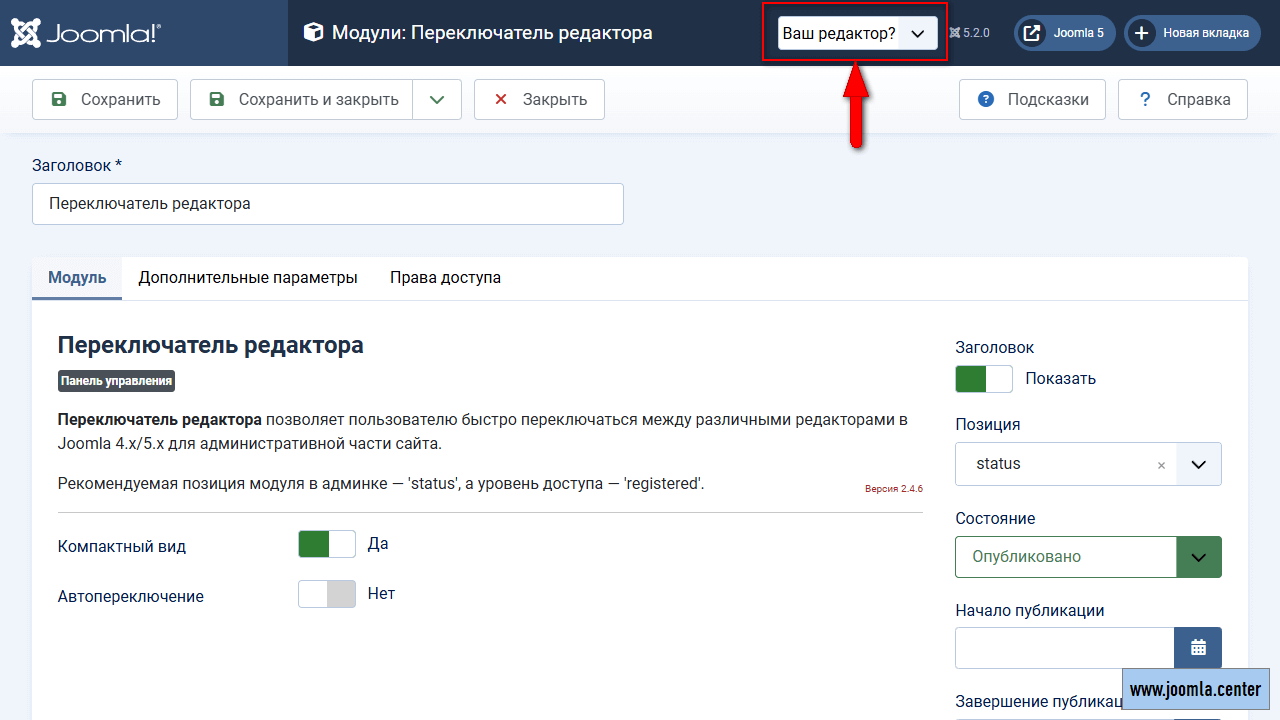Image resolution: width=1280 pixels, height=720 pixels.
Task: Click the modules cube icon in title
Action: tap(314, 33)
